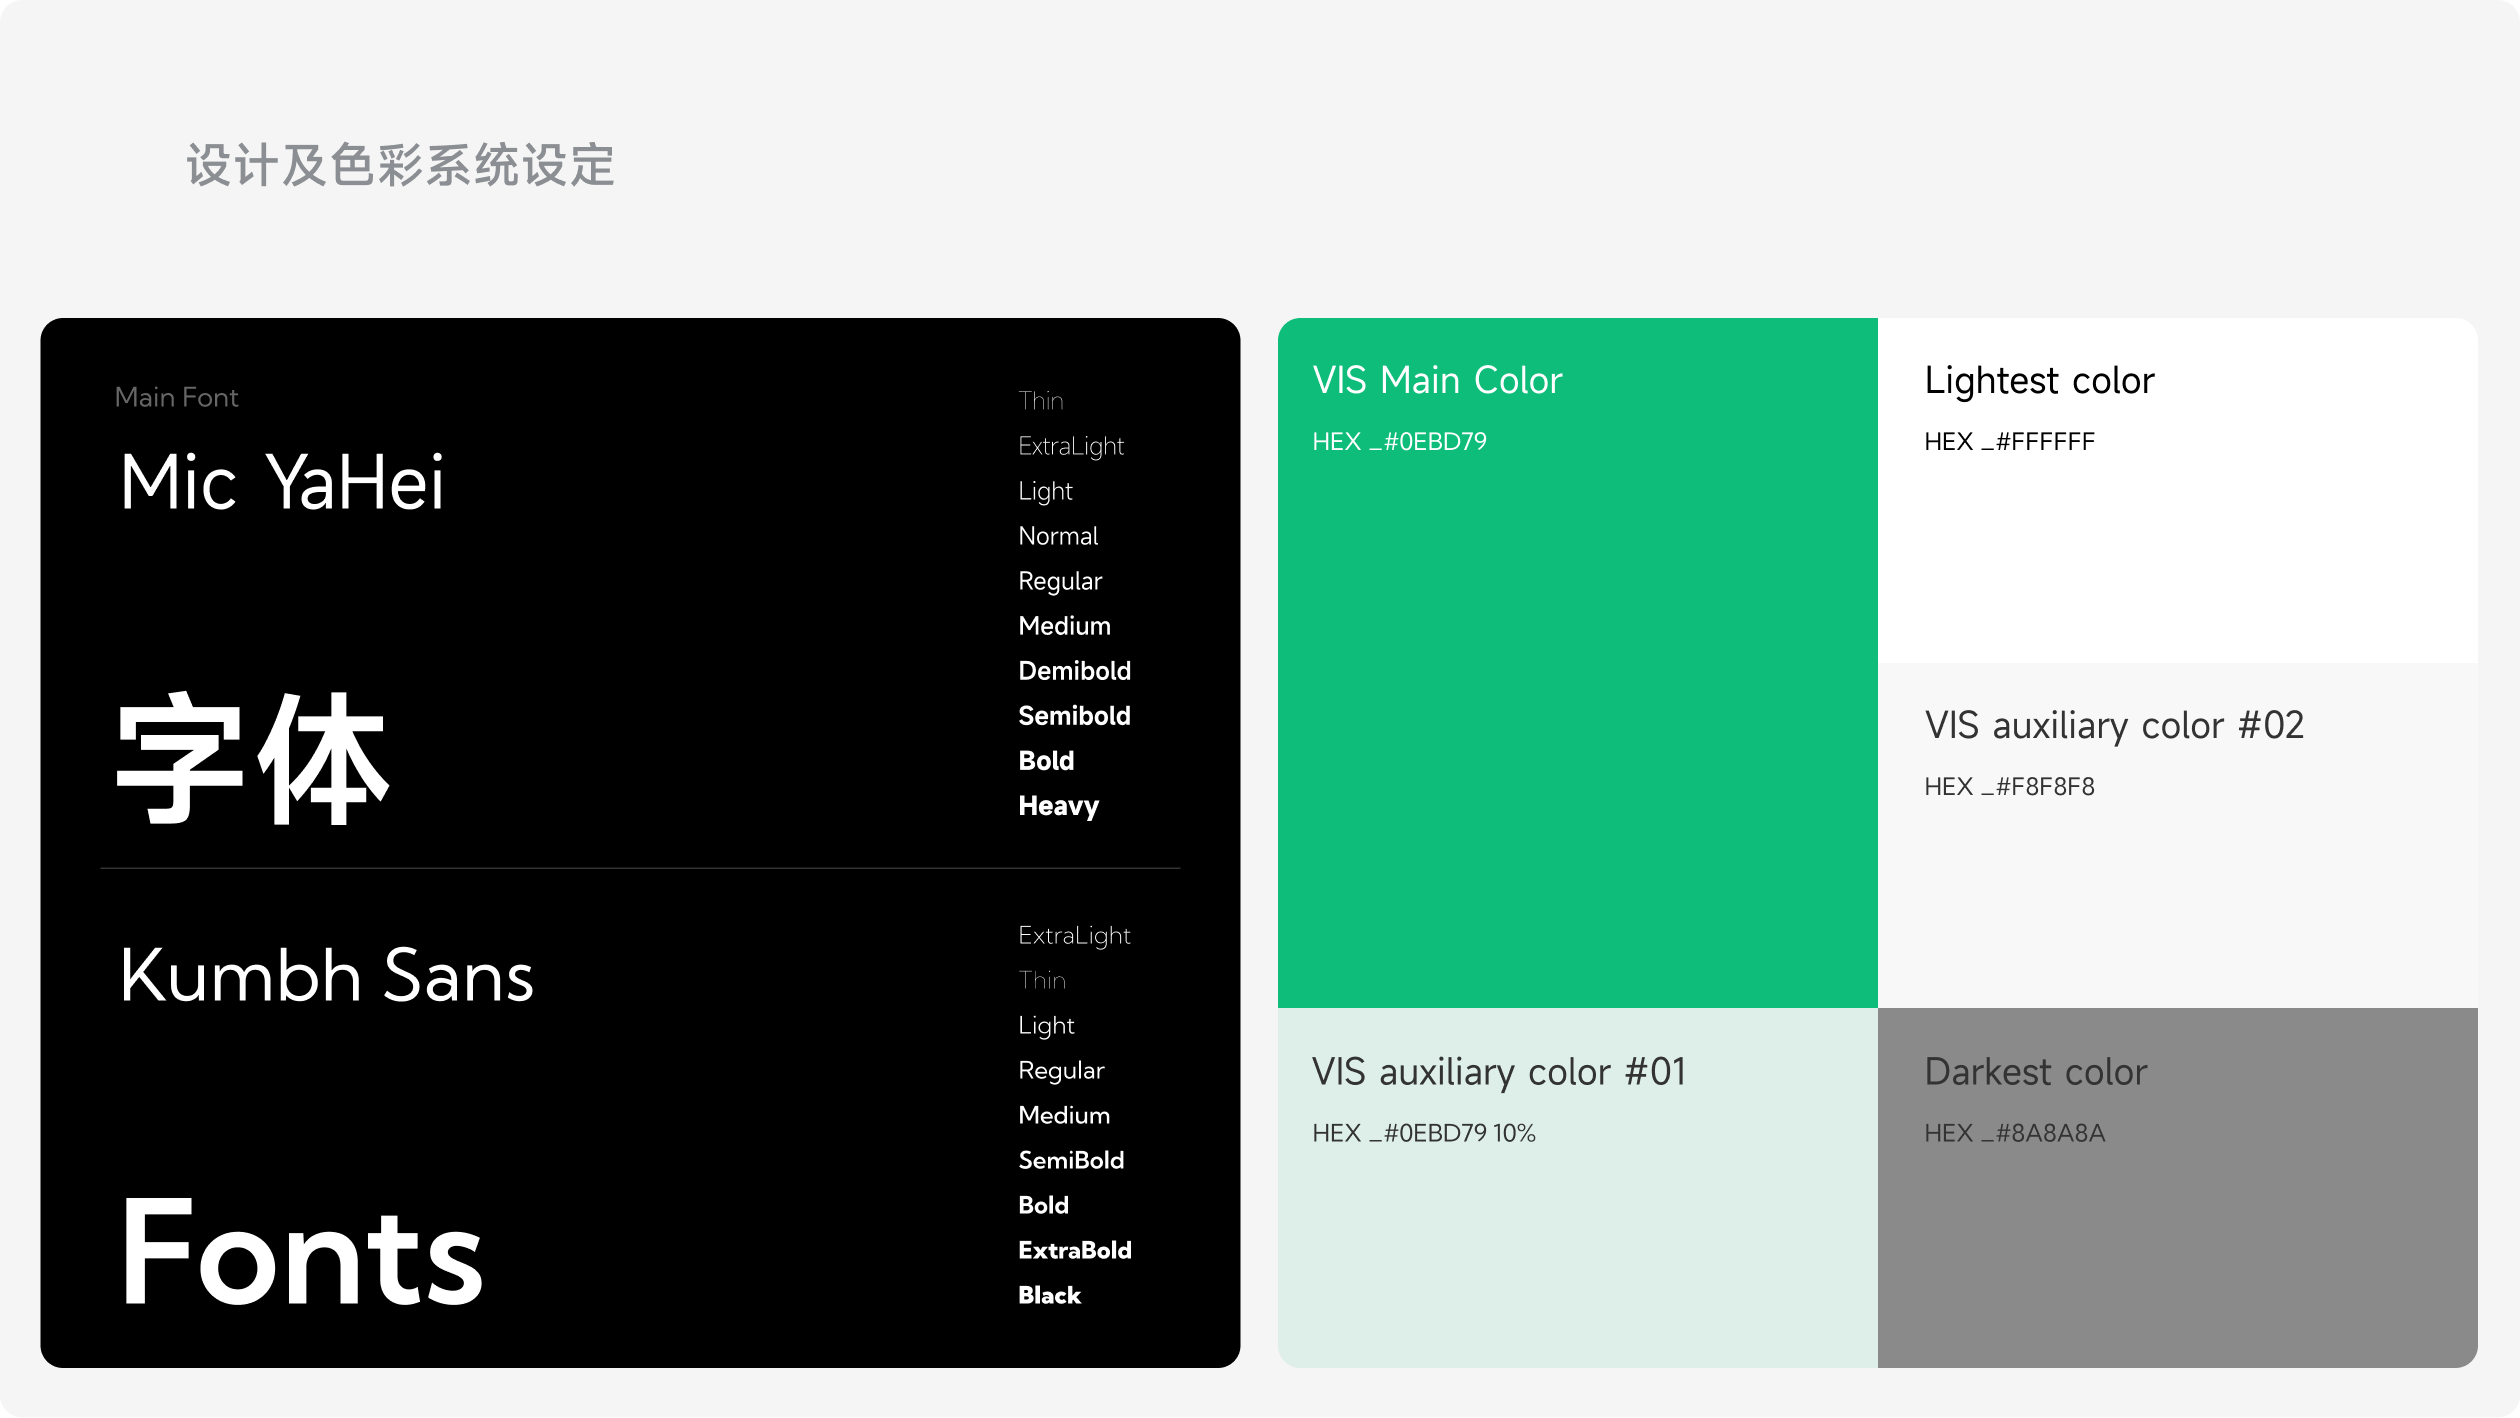This screenshot has height=1418, width=2520.
Task: Click the SemiBold weight under Kumbh Sans
Action: tap(1071, 1160)
